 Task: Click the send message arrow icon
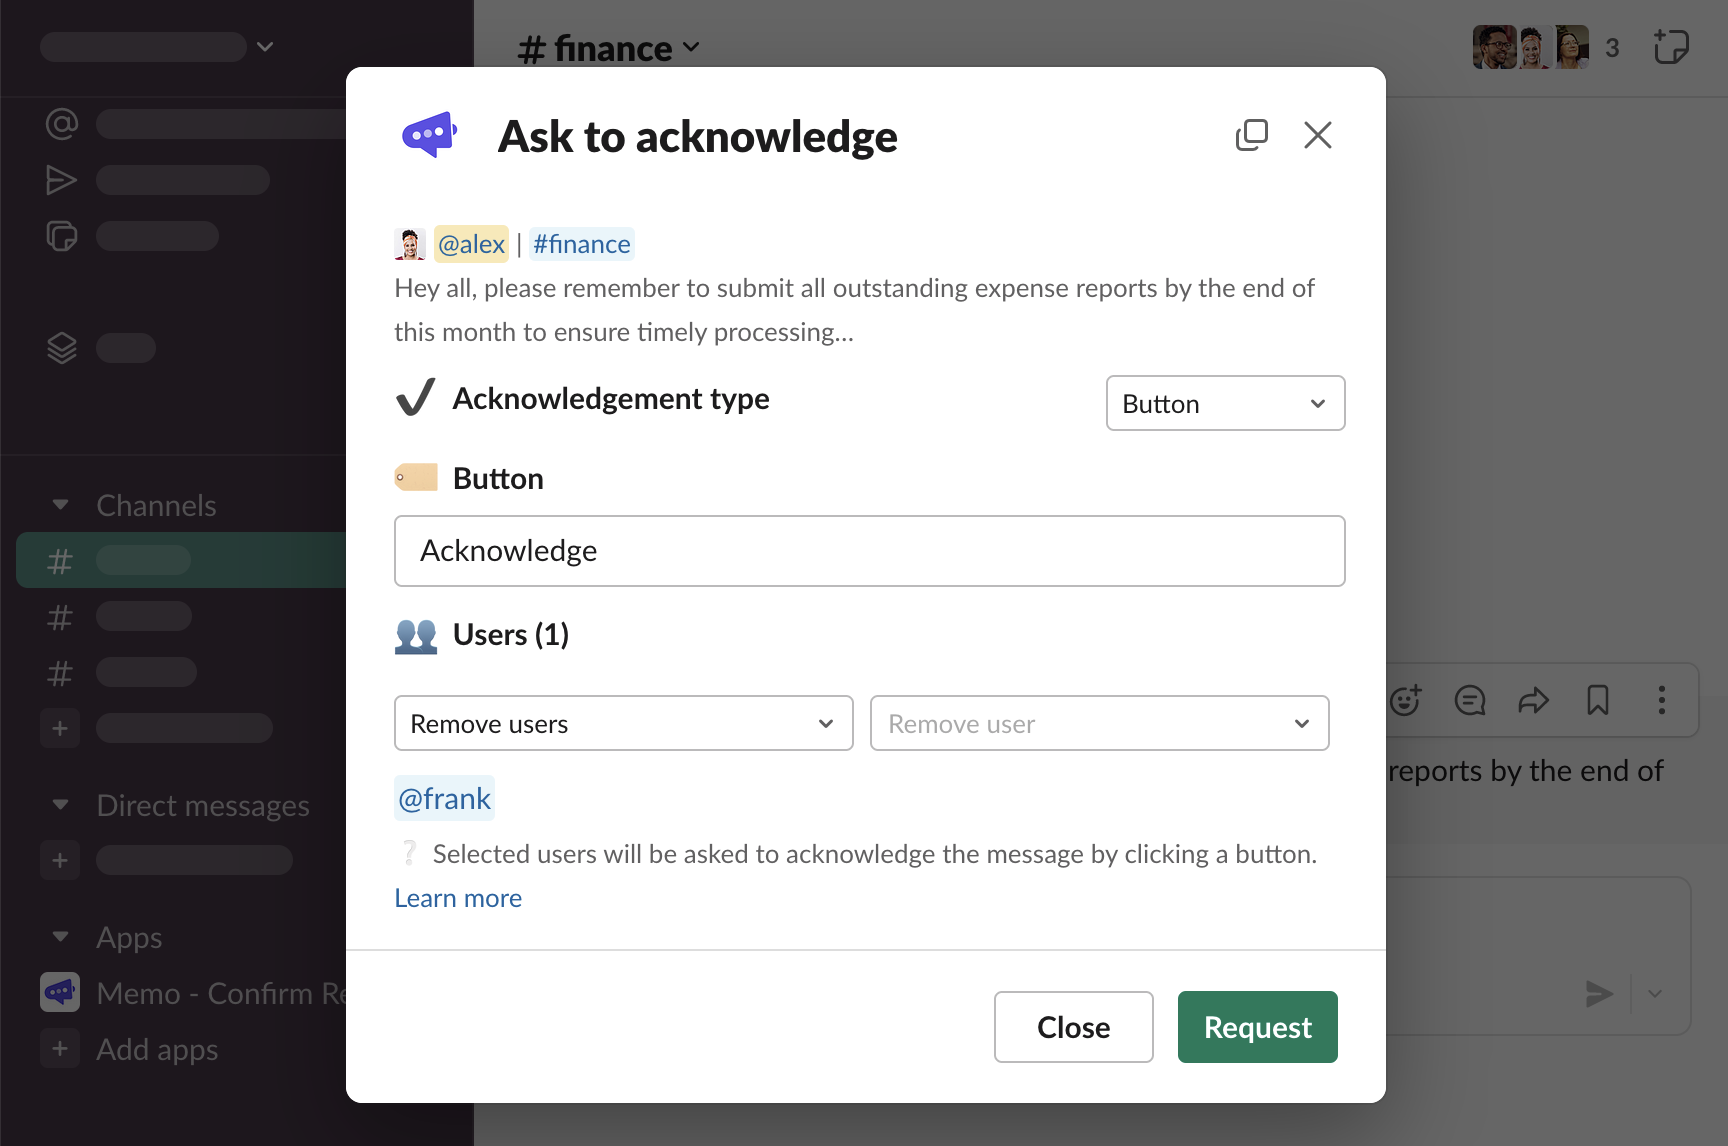pos(1599,993)
